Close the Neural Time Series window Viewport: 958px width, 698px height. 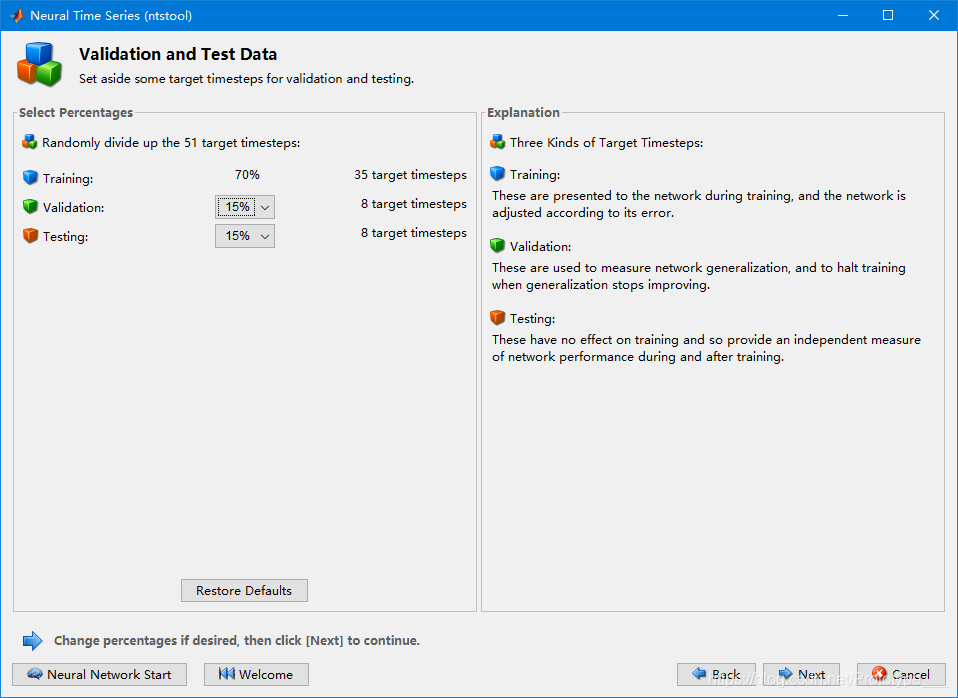click(x=934, y=15)
